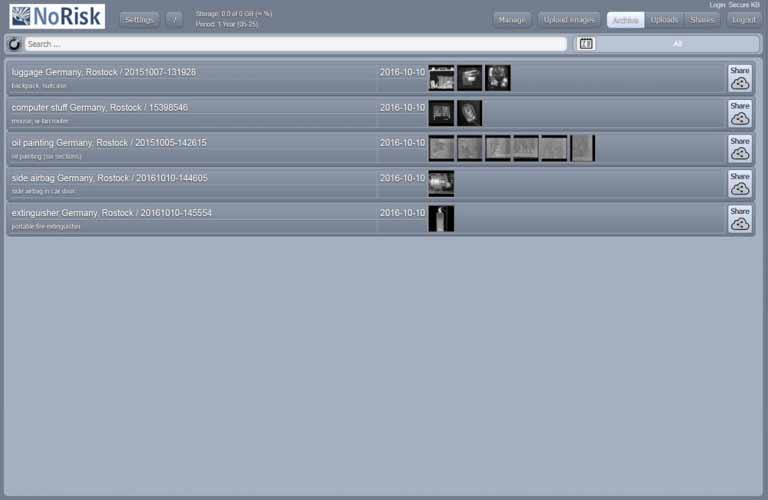The width and height of the screenshot is (768, 500).
Task: Open third luggage X-ray thumbnail
Action: [x=498, y=78]
